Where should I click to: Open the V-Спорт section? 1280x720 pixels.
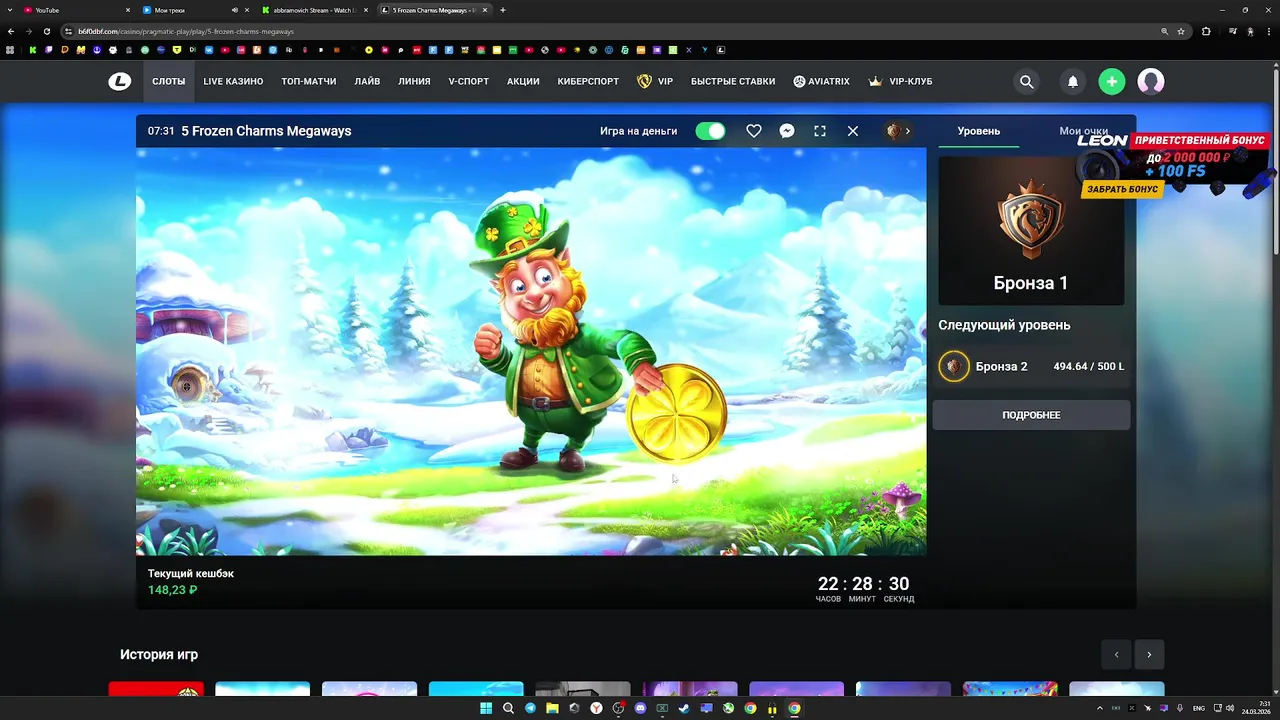tap(468, 81)
